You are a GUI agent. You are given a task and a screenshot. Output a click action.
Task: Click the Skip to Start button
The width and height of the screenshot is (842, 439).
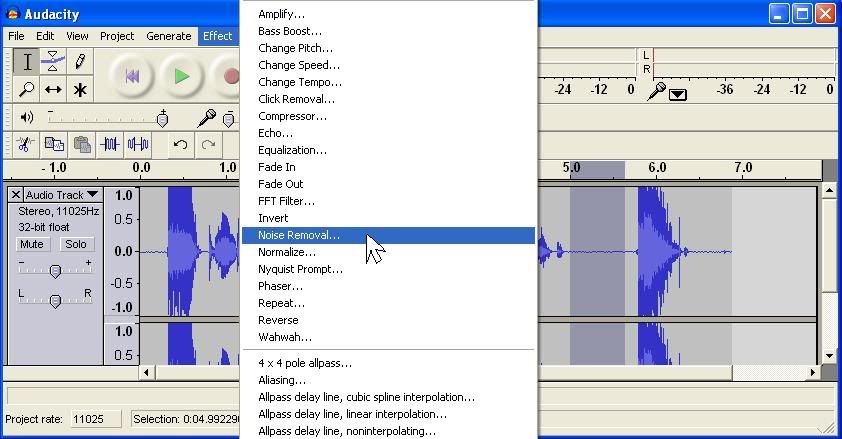(x=132, y=76)
